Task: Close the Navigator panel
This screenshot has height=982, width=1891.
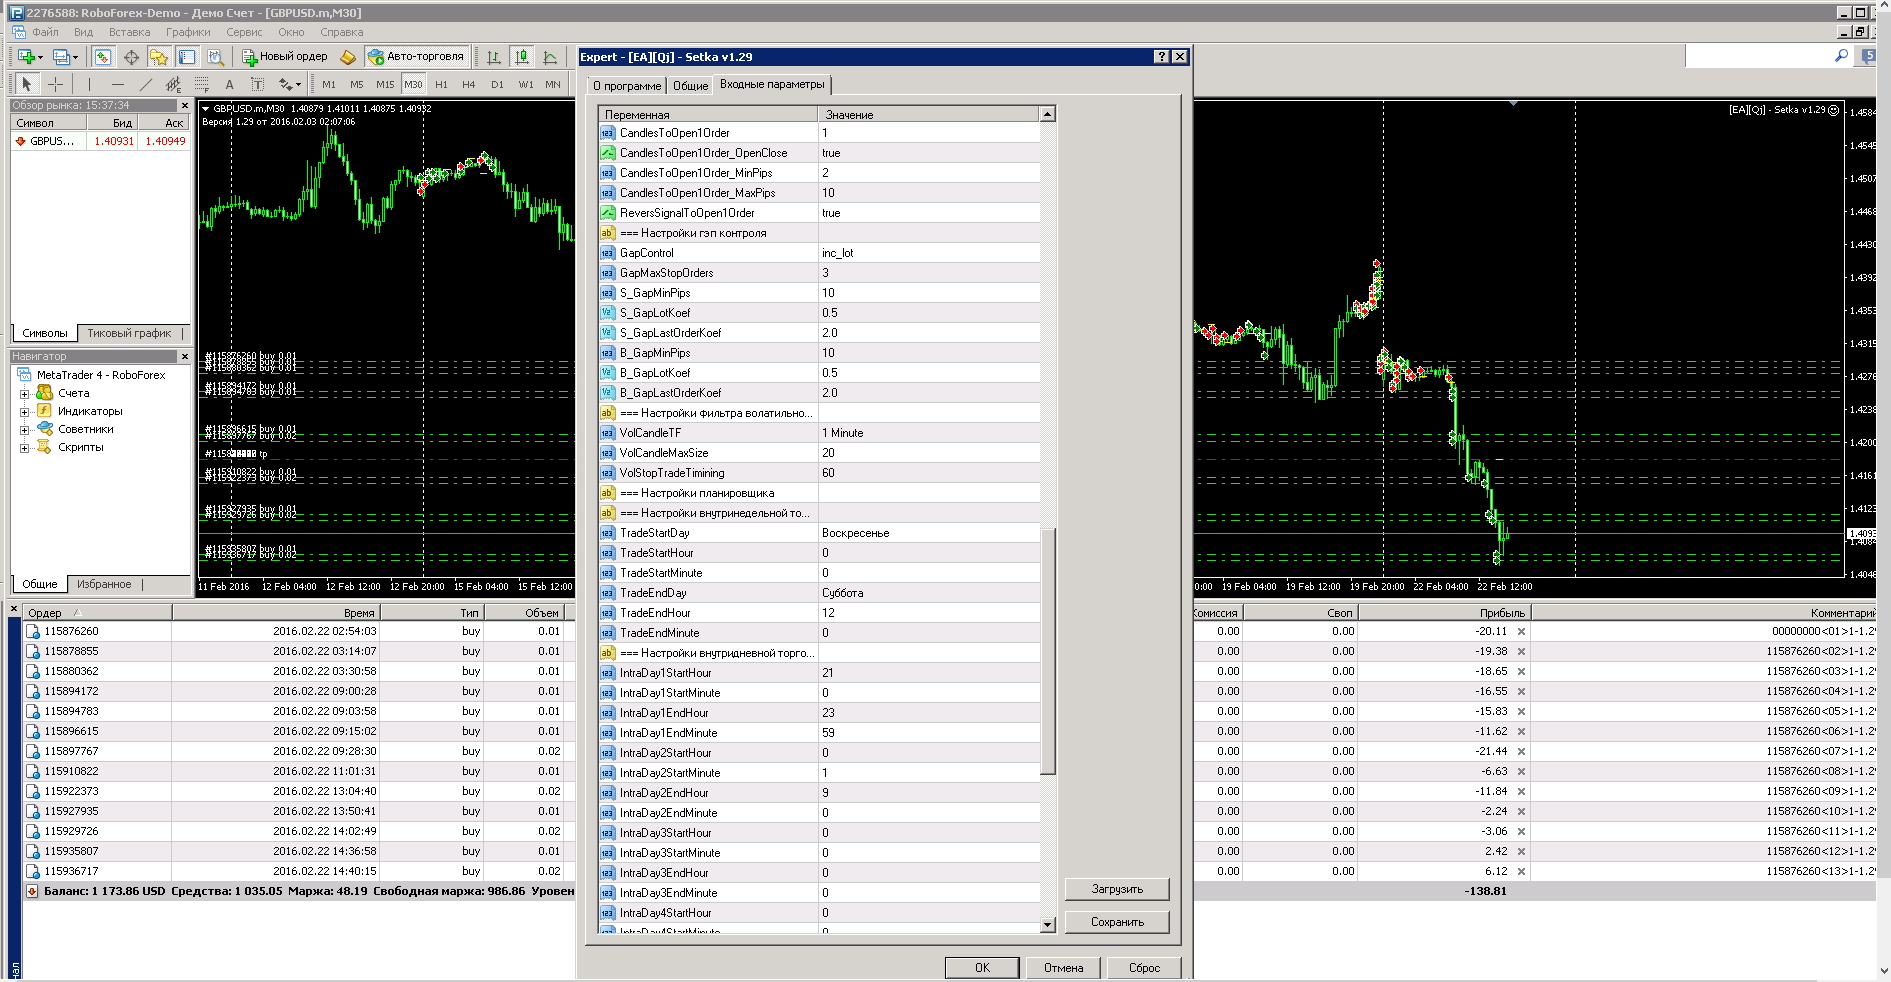Action: coord(184,356)
